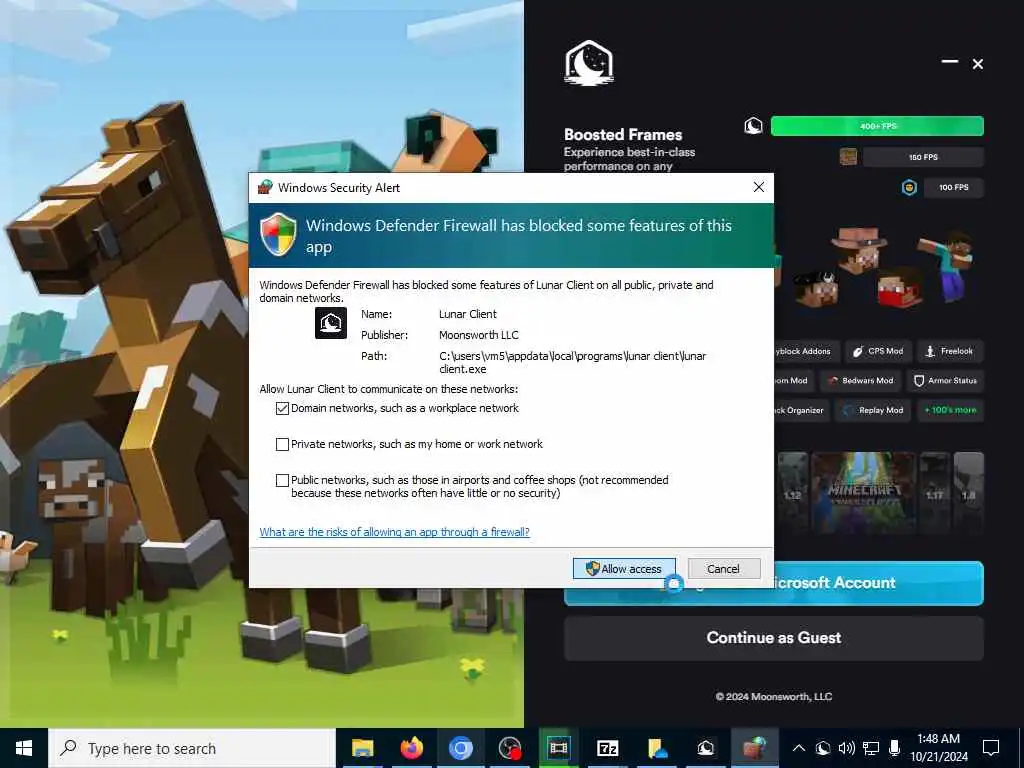Click the hexagon icon beside 100 FPS
The image size is (1024, 768).
(x=909, y=188)
